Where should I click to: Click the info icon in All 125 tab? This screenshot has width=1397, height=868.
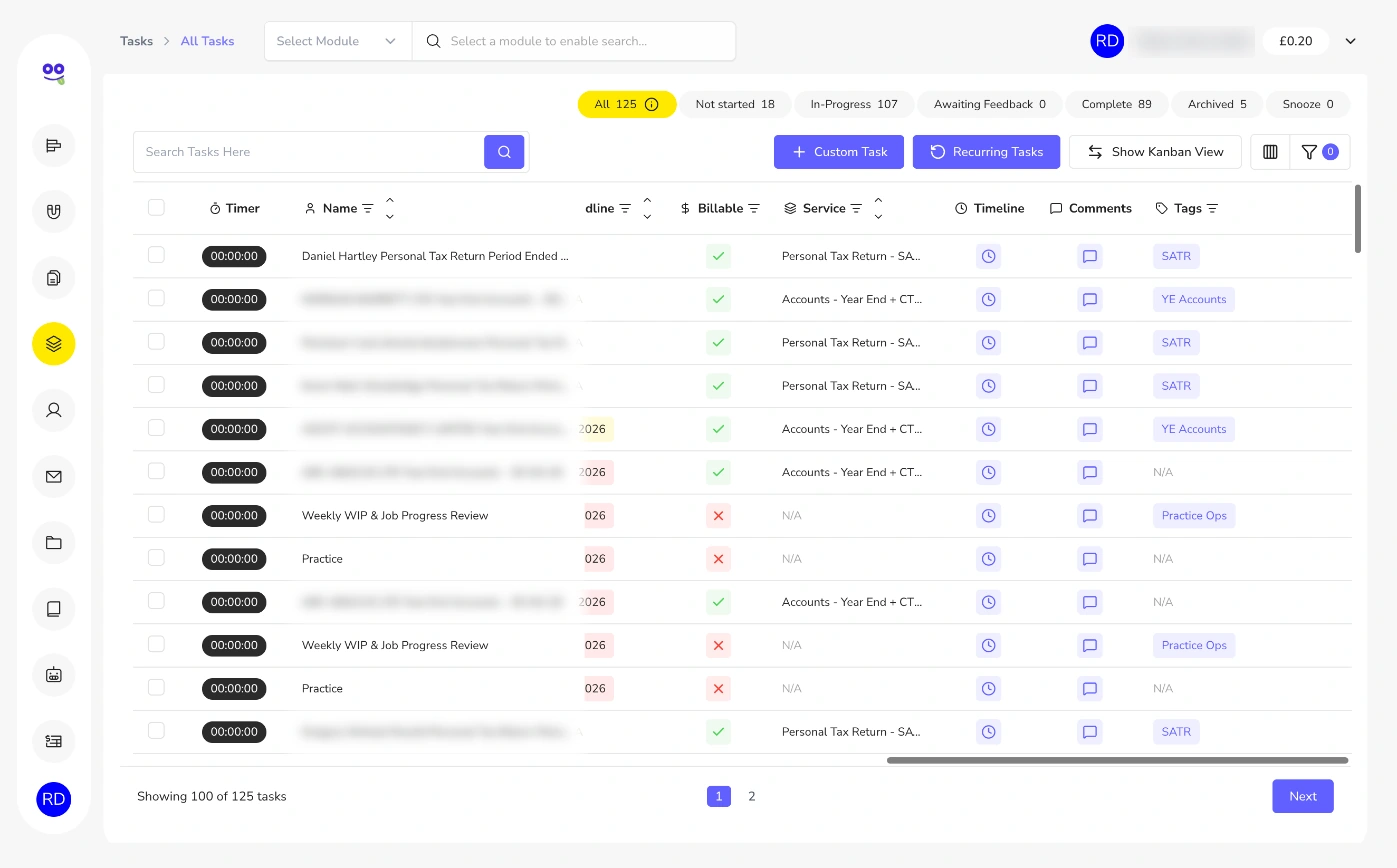(x=652, y=104)
